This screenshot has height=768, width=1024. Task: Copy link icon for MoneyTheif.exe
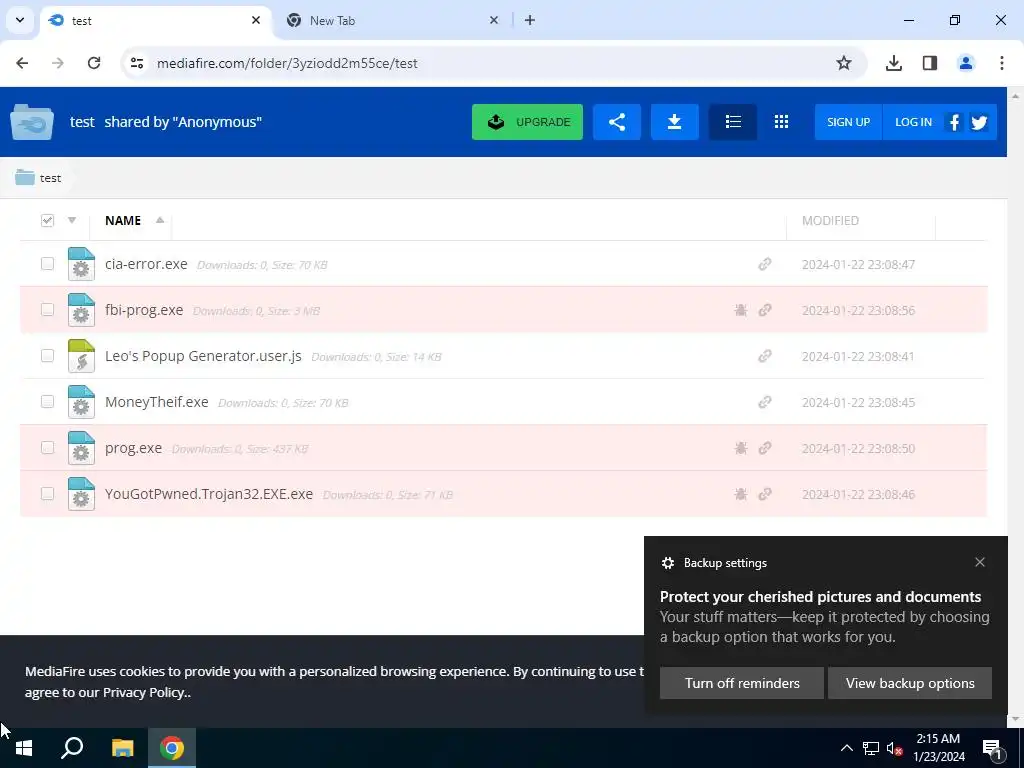coord(765,402)
